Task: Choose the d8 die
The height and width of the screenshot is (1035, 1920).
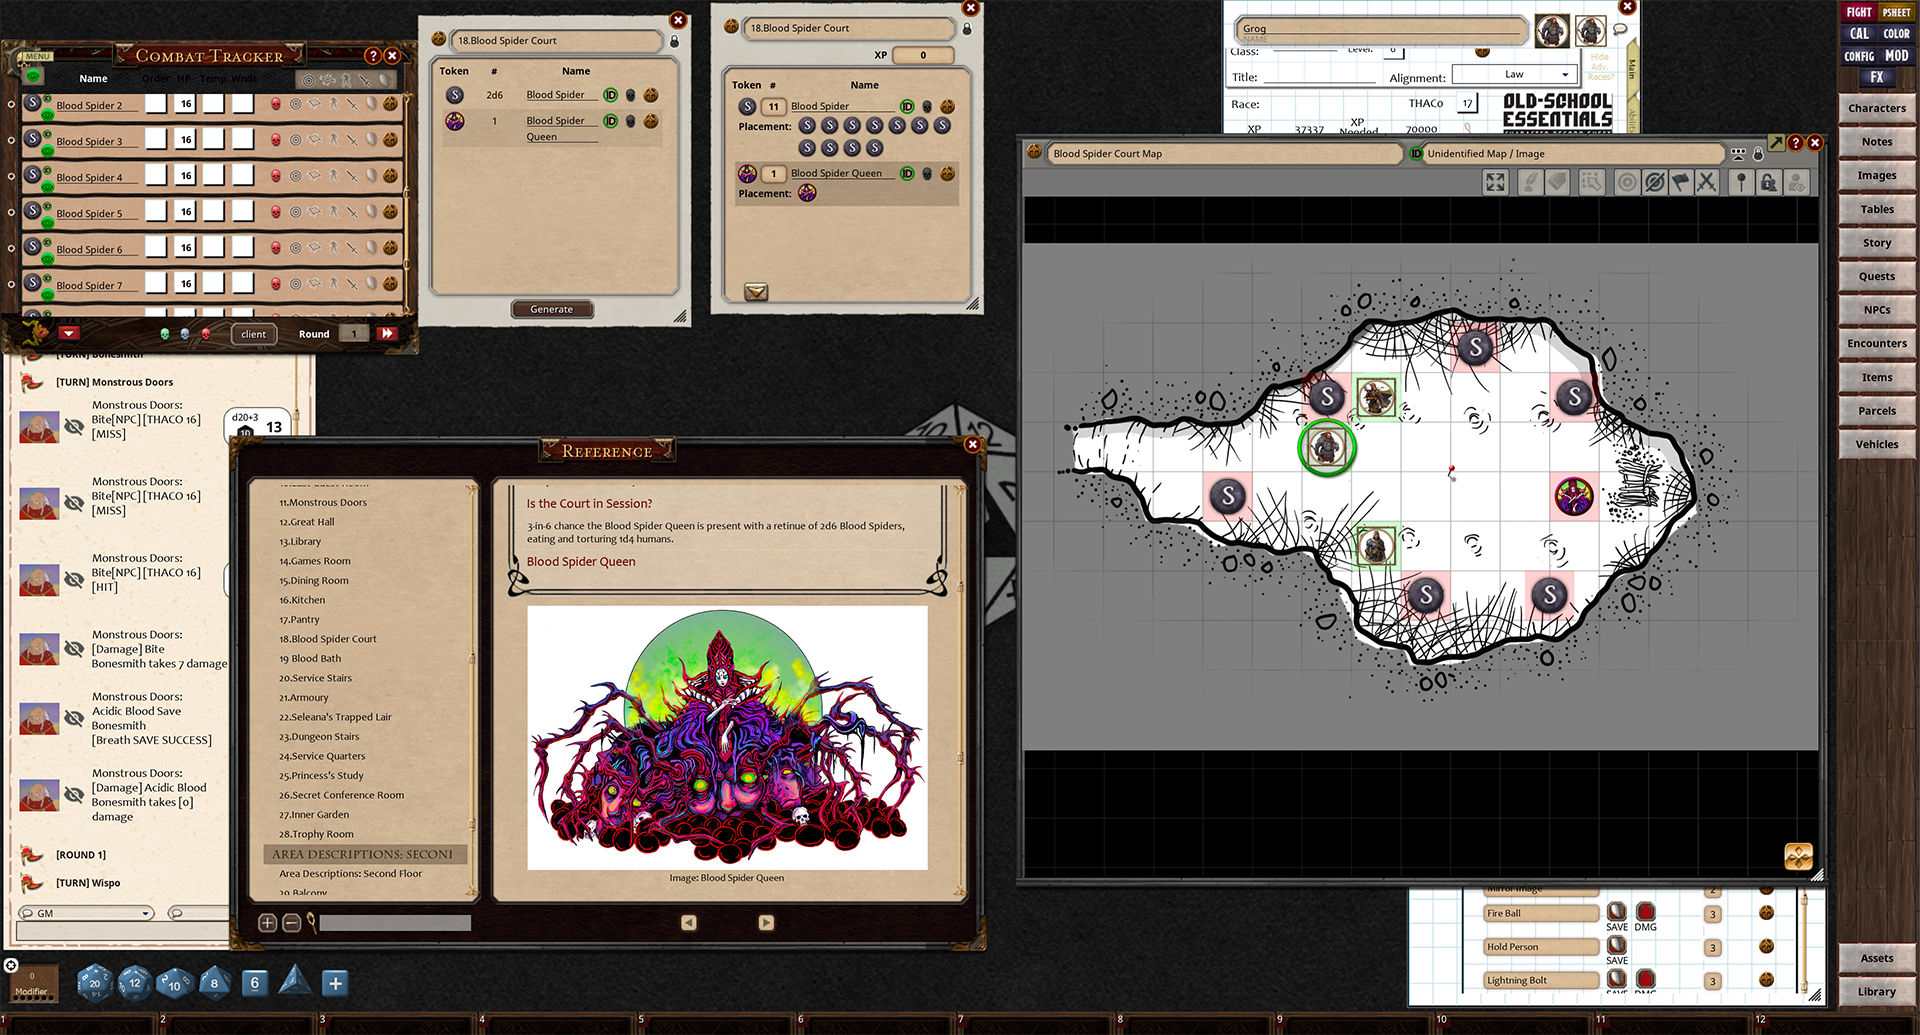Action: pos(214,983)
